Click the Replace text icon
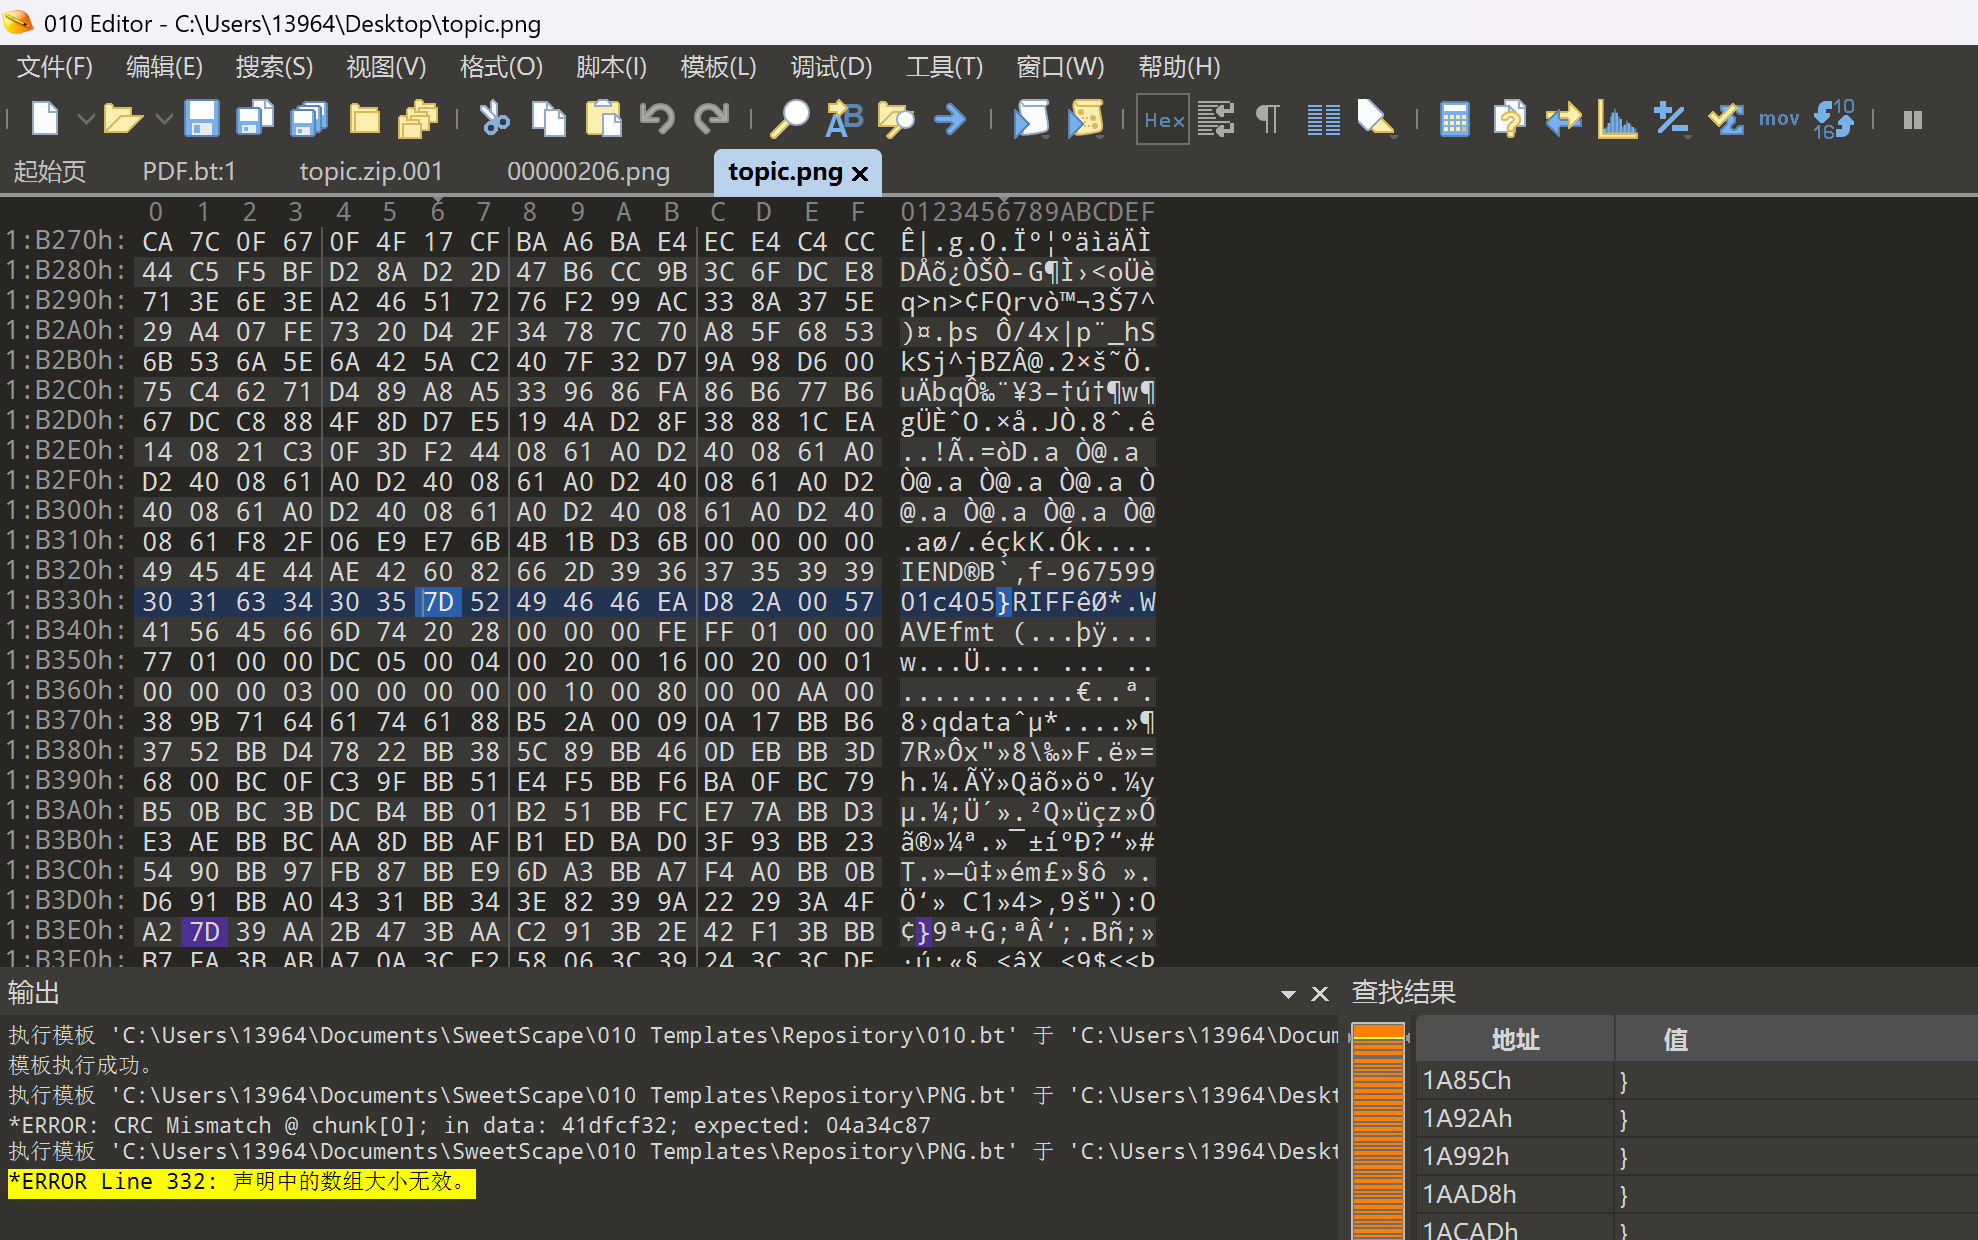The image size is (1978, 1240). click(843, 119)
